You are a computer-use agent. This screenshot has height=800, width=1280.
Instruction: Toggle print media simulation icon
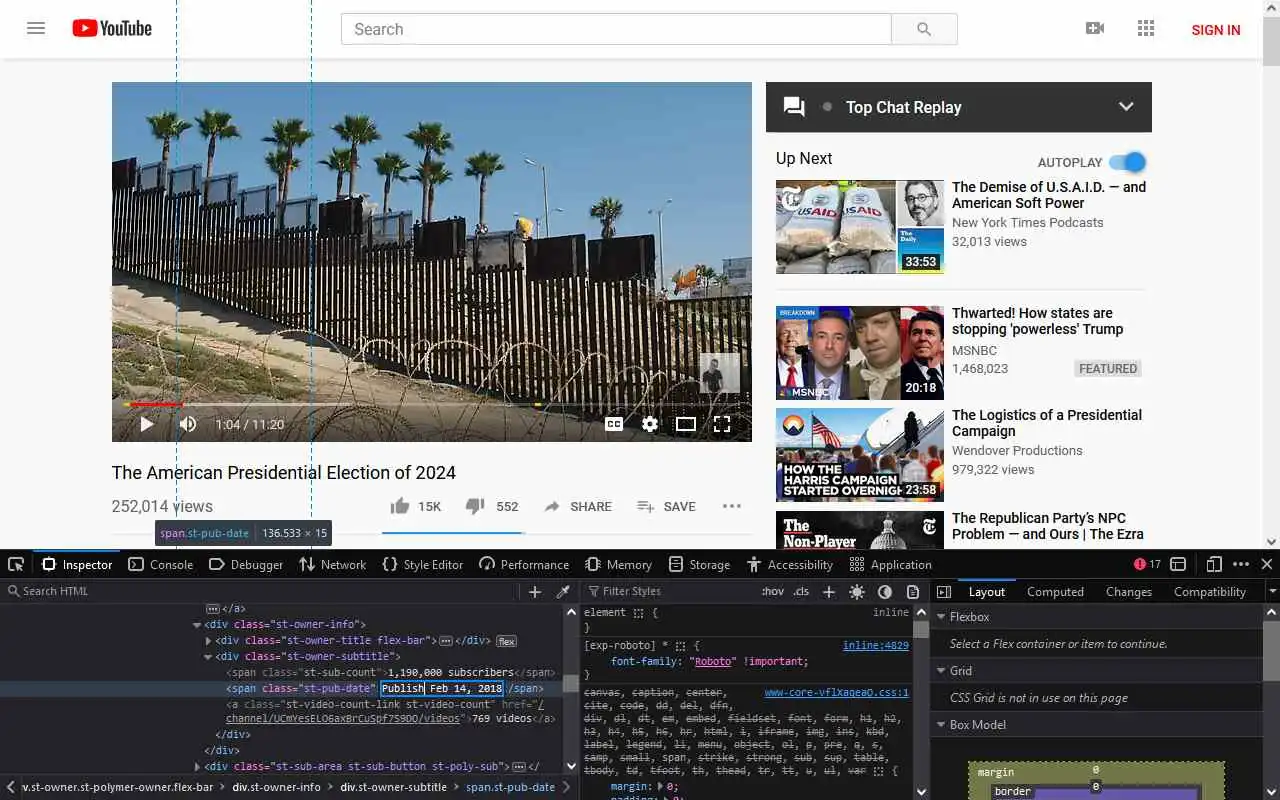pyautogui.click(x=913, y=591)
